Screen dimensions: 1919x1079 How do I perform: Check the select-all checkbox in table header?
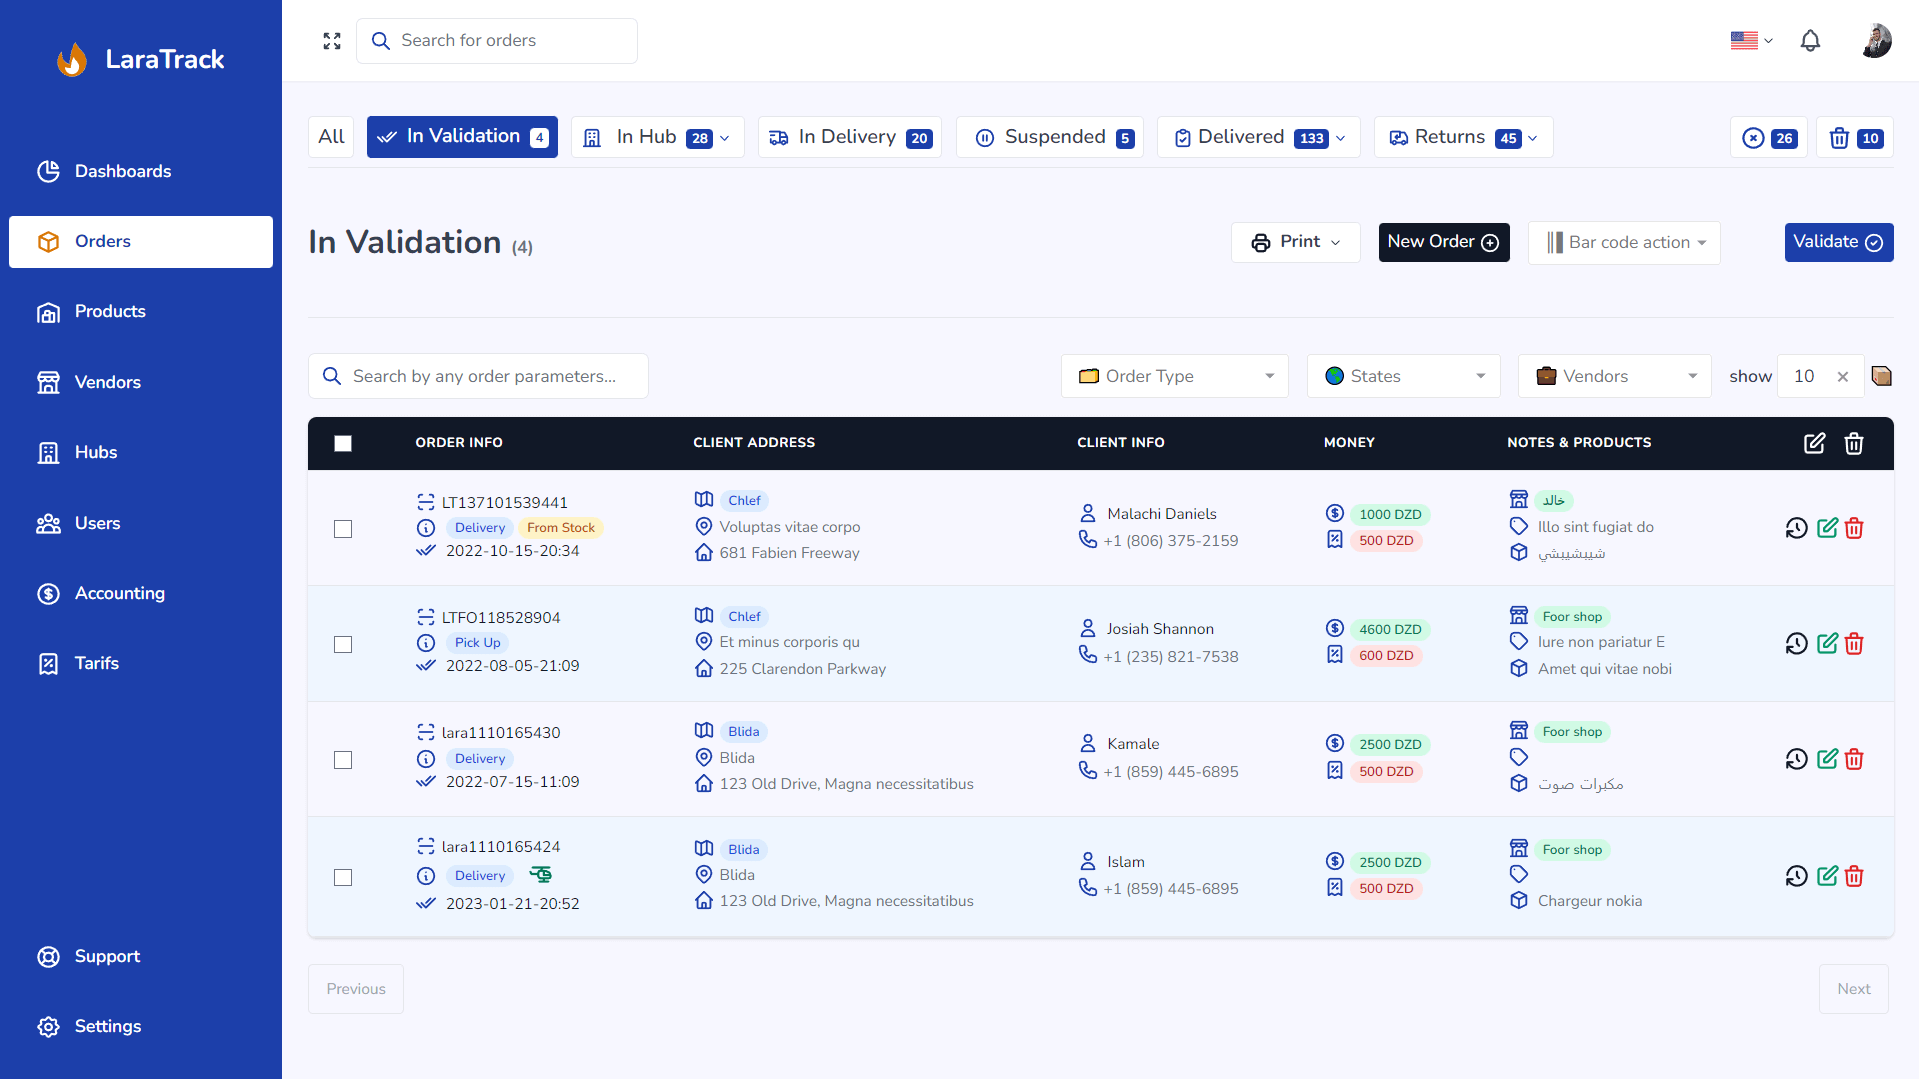(343, 443)
